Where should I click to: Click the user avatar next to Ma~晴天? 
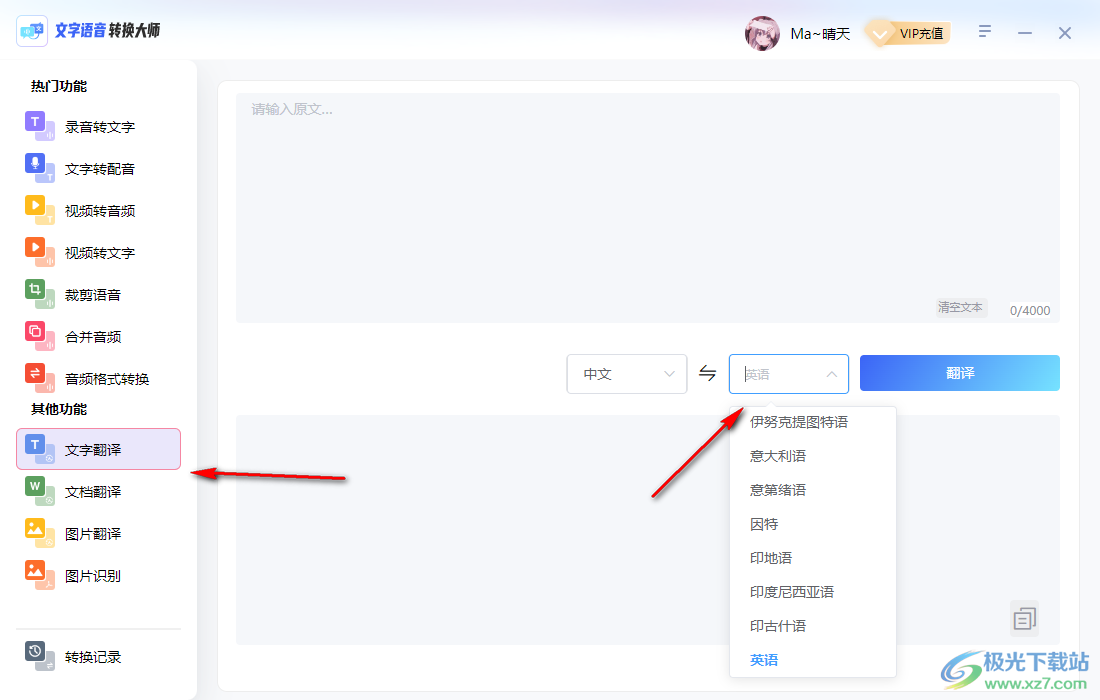click(x=763, y=33)
